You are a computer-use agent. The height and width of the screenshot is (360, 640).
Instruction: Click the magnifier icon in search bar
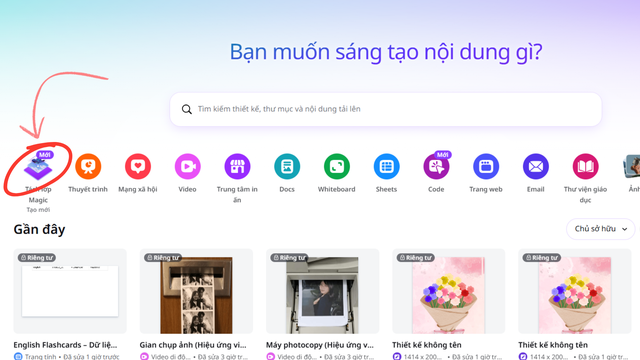(187, 109)
